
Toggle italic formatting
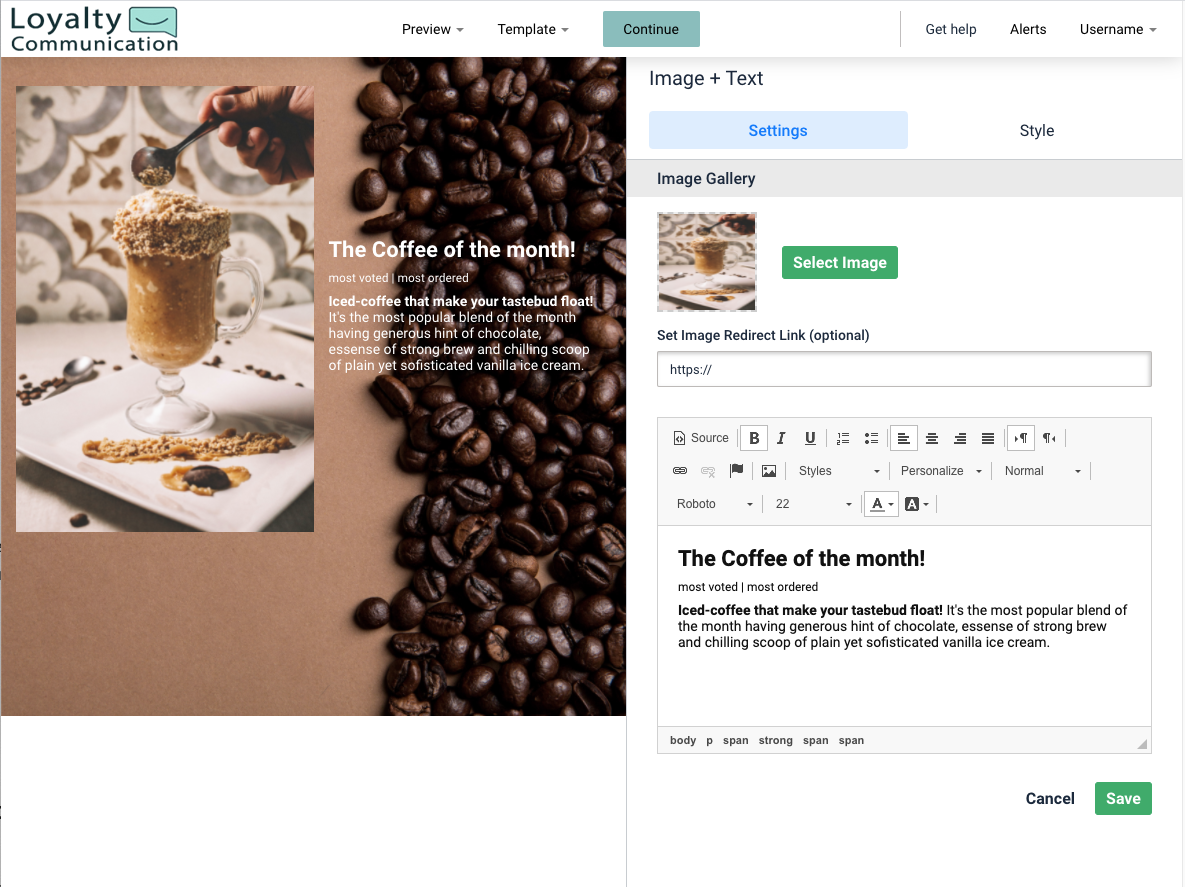pyautogui.click(x=781, y=437)
